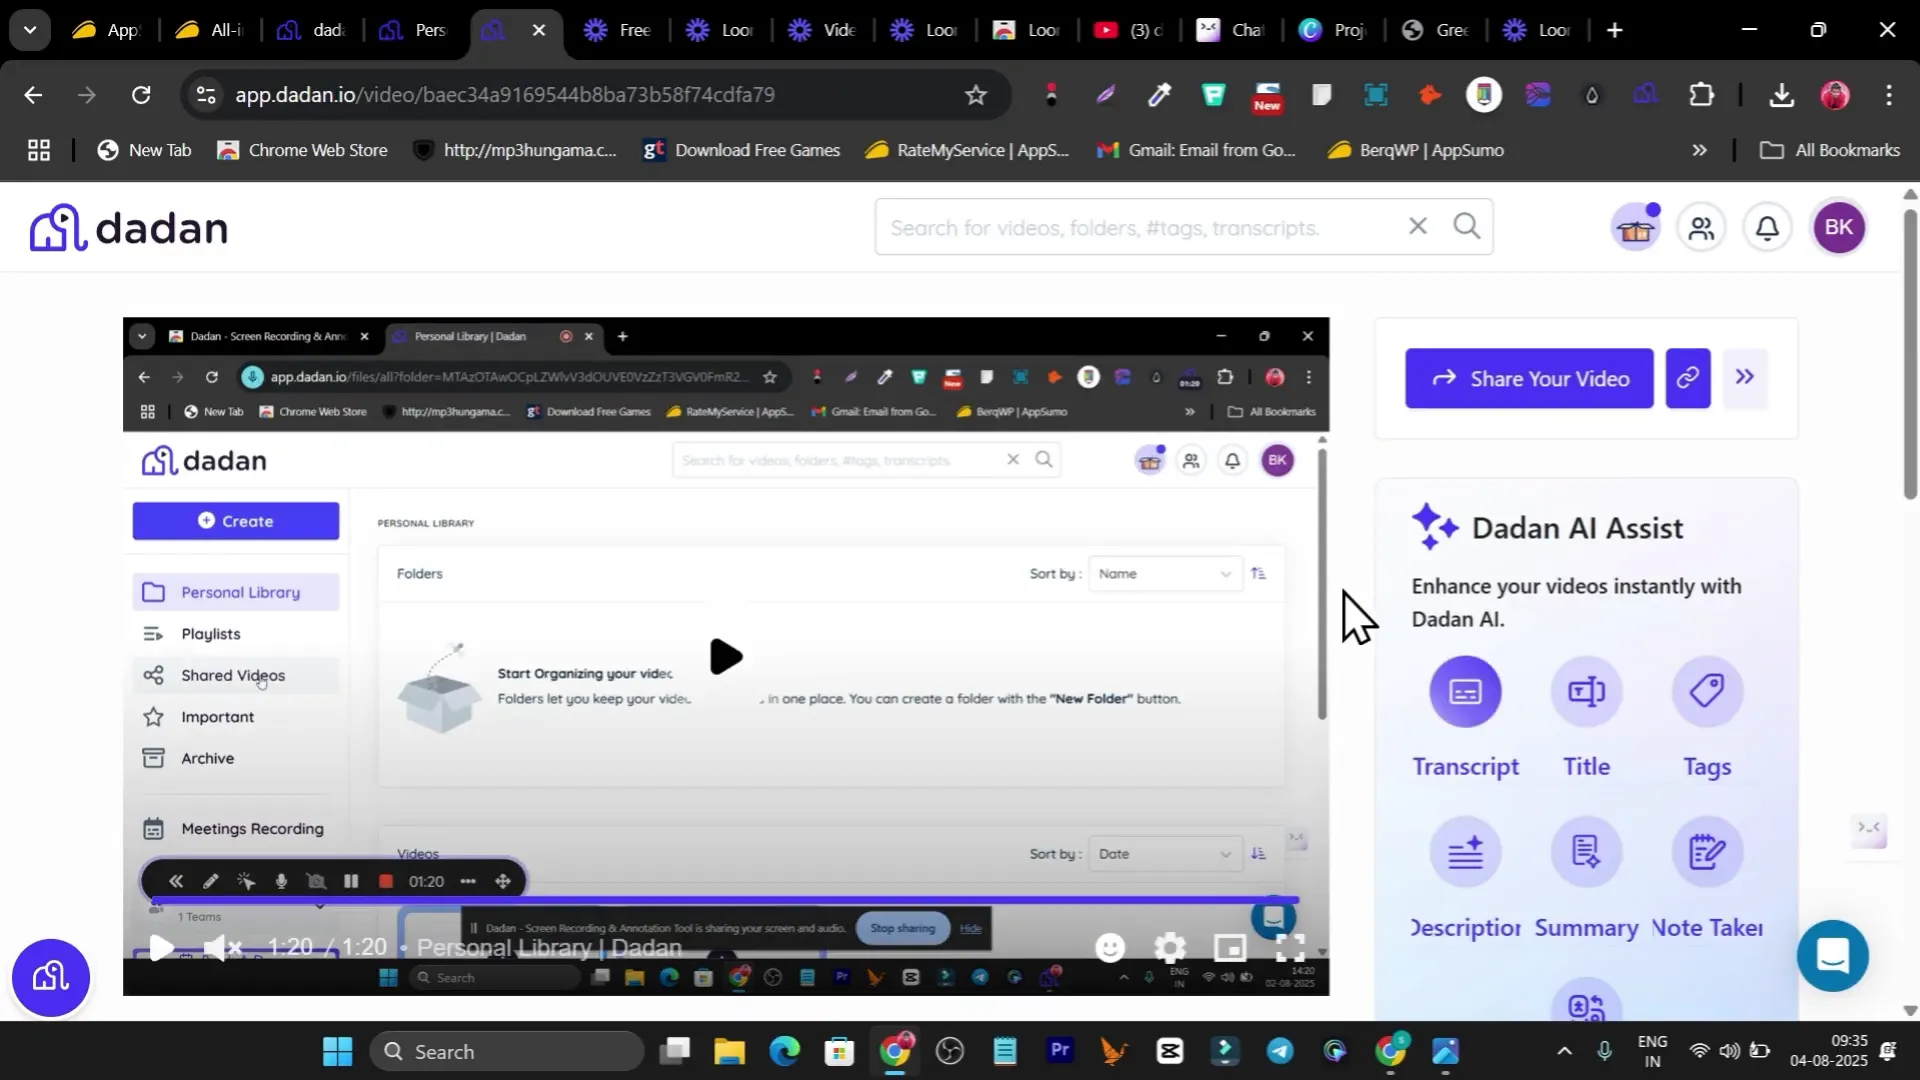
Task: Play the video with center play button
Action: click(726, 657)
